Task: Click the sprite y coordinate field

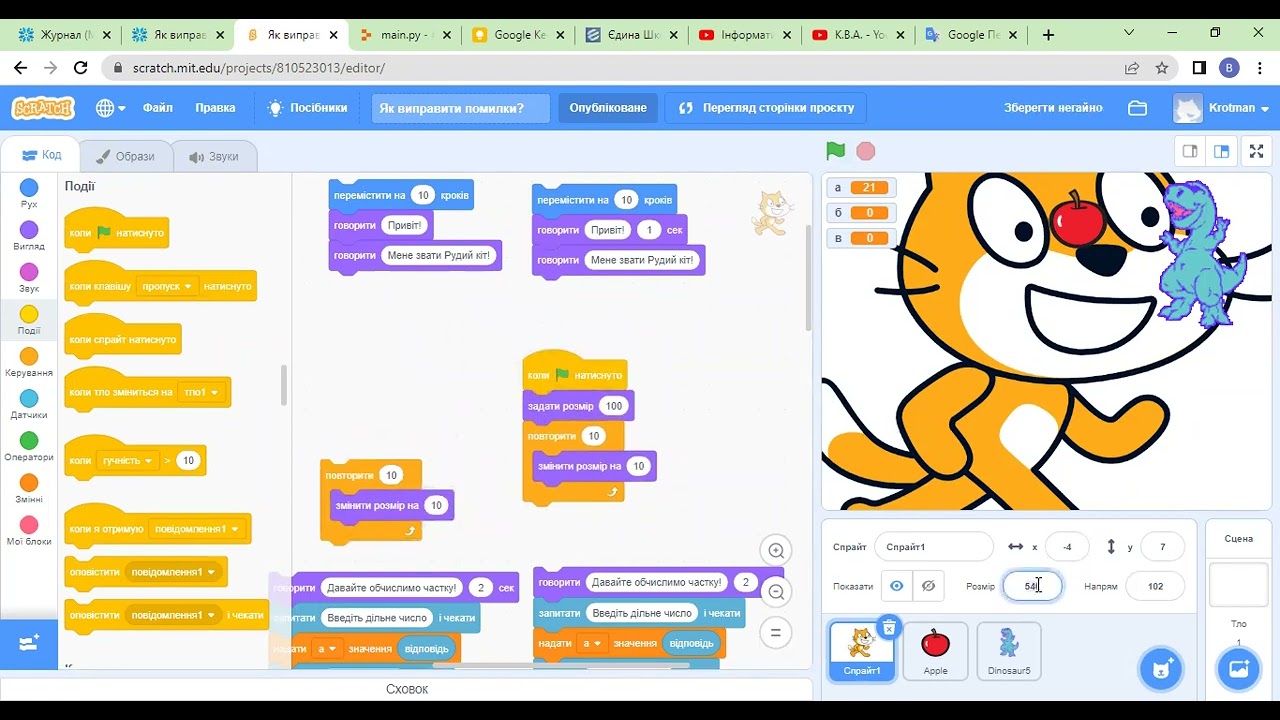Action: (1162, 547)
